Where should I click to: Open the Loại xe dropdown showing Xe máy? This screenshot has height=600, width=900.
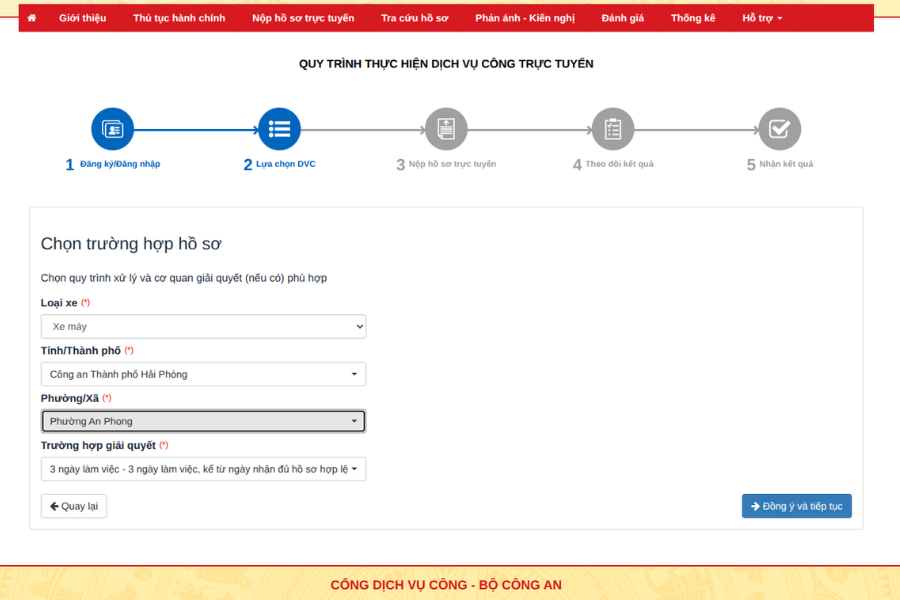tap(203, 327)
